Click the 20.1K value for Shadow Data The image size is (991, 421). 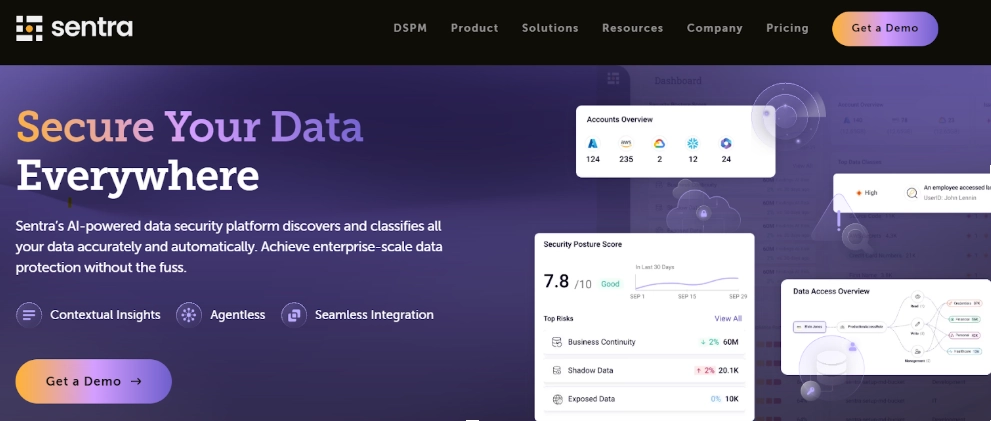pos(729,370)
